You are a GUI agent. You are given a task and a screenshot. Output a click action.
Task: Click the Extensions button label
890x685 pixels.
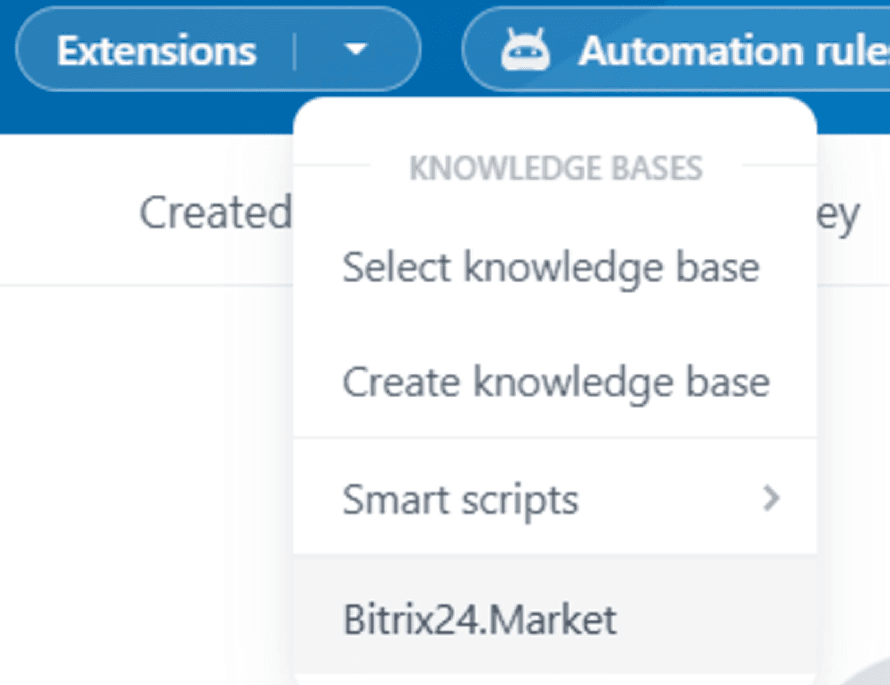click(156, 48)
